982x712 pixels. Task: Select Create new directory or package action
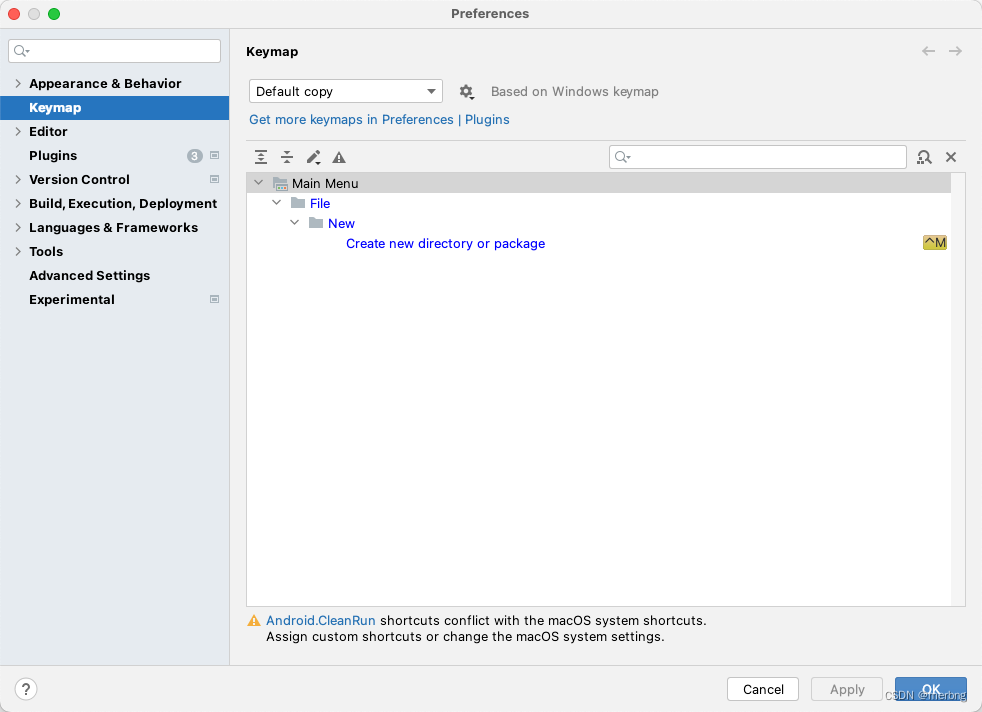(445, 244)
